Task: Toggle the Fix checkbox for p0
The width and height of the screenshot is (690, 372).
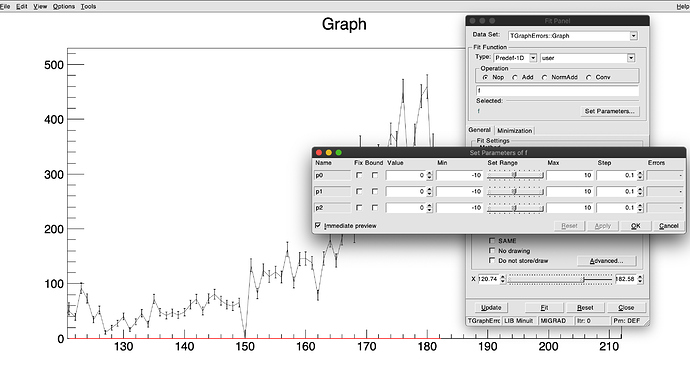Action: tap(359, 175)
